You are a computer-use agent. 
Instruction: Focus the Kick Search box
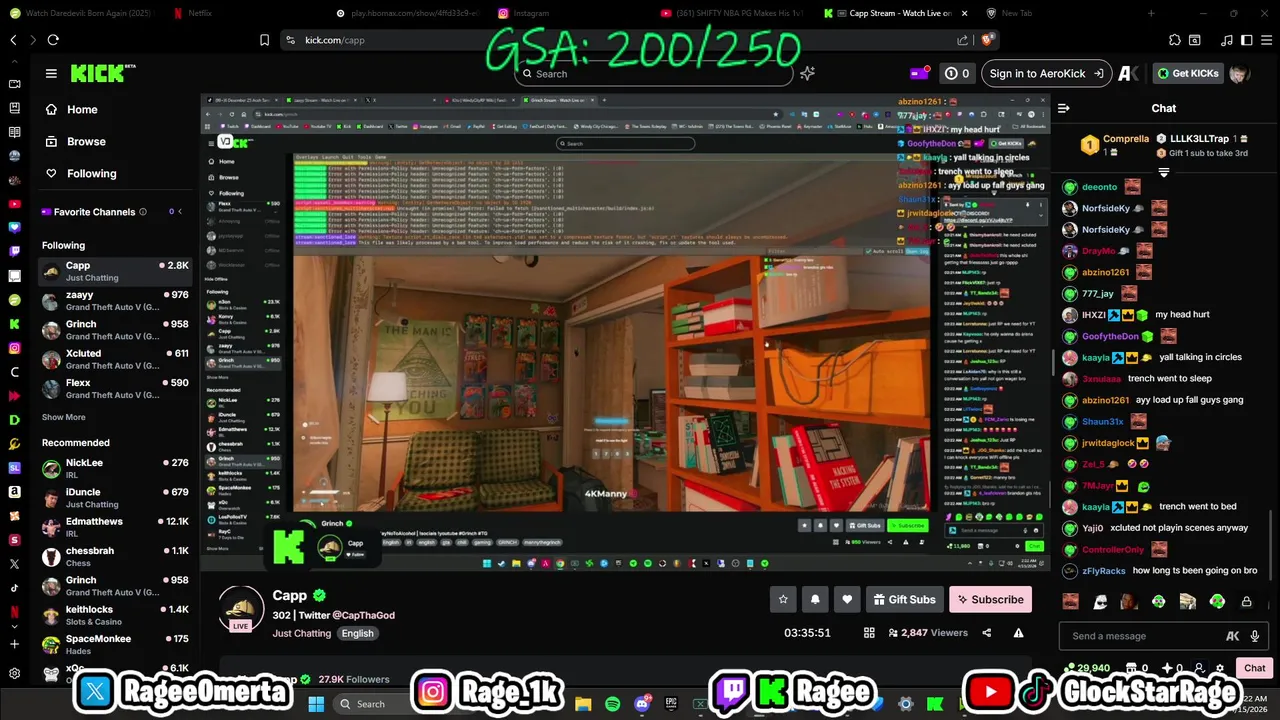[654, 73]
